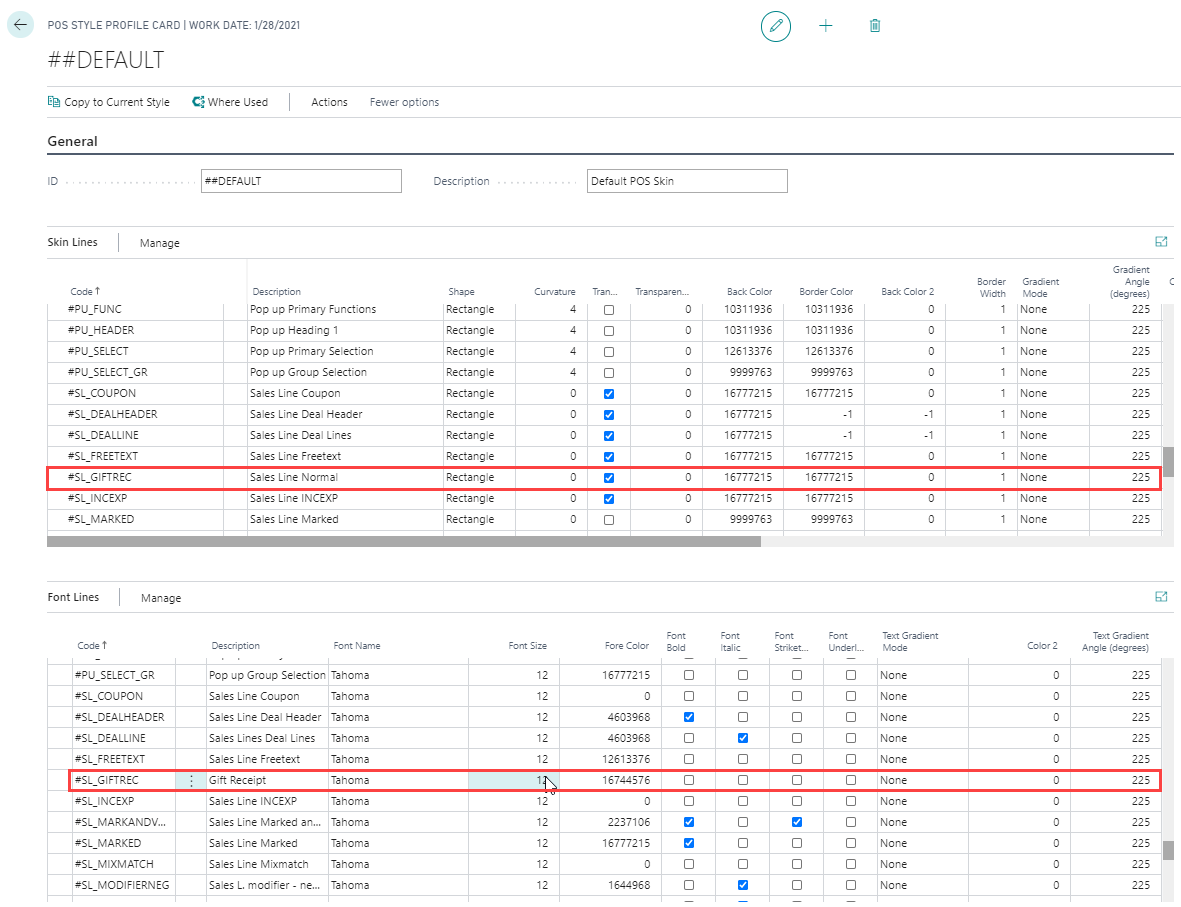Toggle Transparent checkbox for #SL_COUPON skin line
This screenshot has width=1181, height=907.
[609, 394]
